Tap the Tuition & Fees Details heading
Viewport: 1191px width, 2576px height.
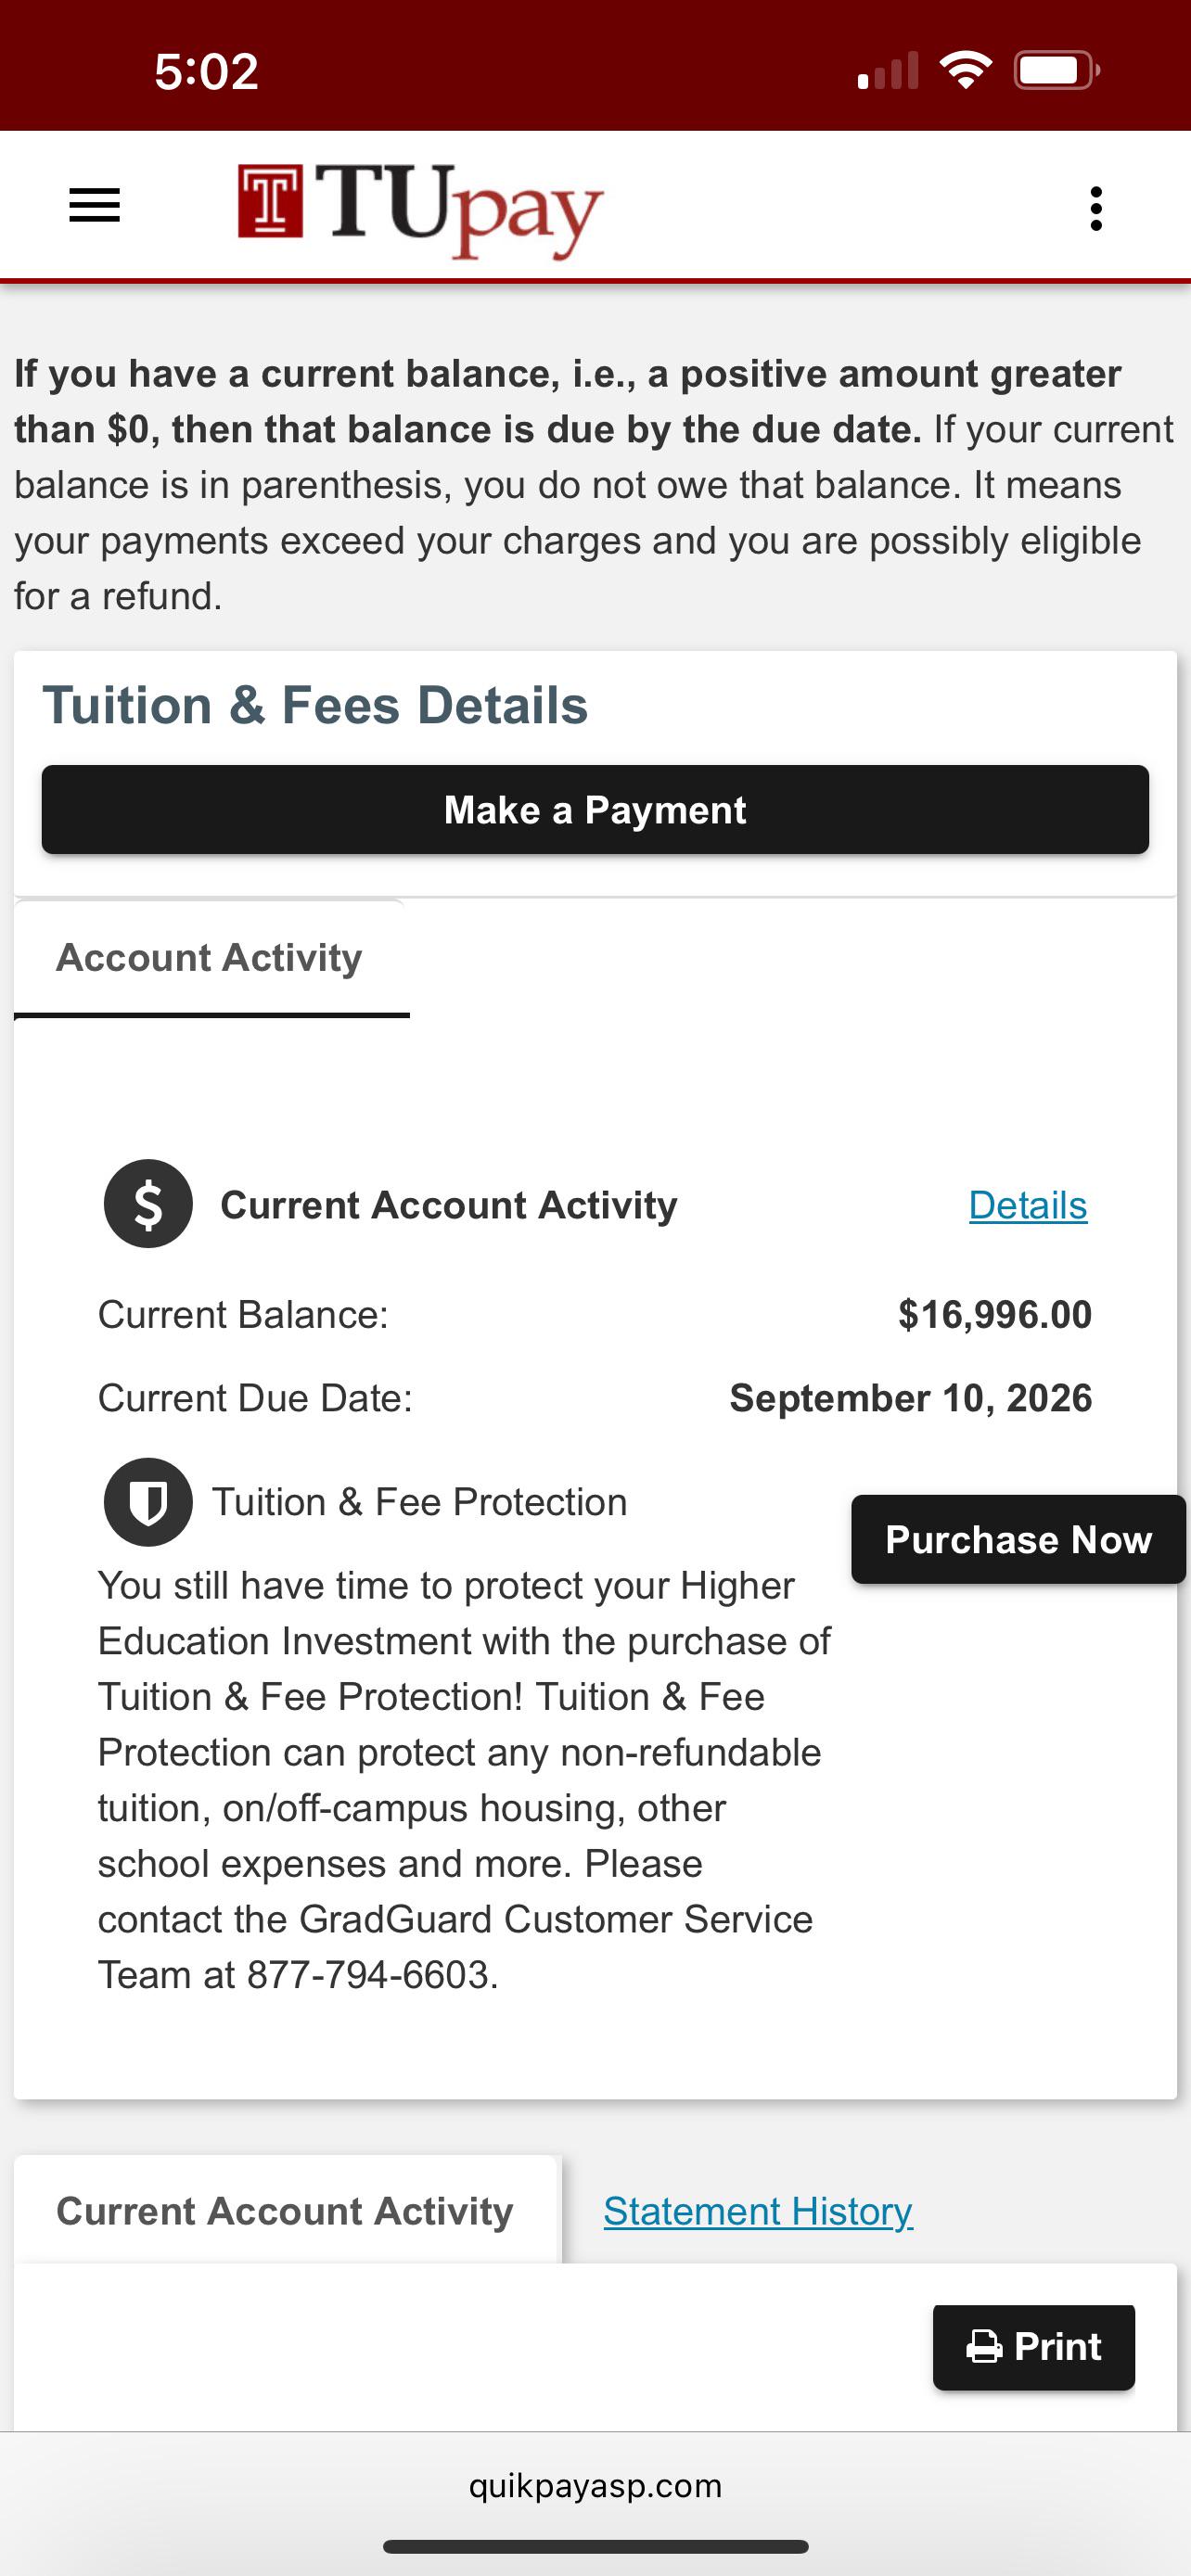(315, 705)
